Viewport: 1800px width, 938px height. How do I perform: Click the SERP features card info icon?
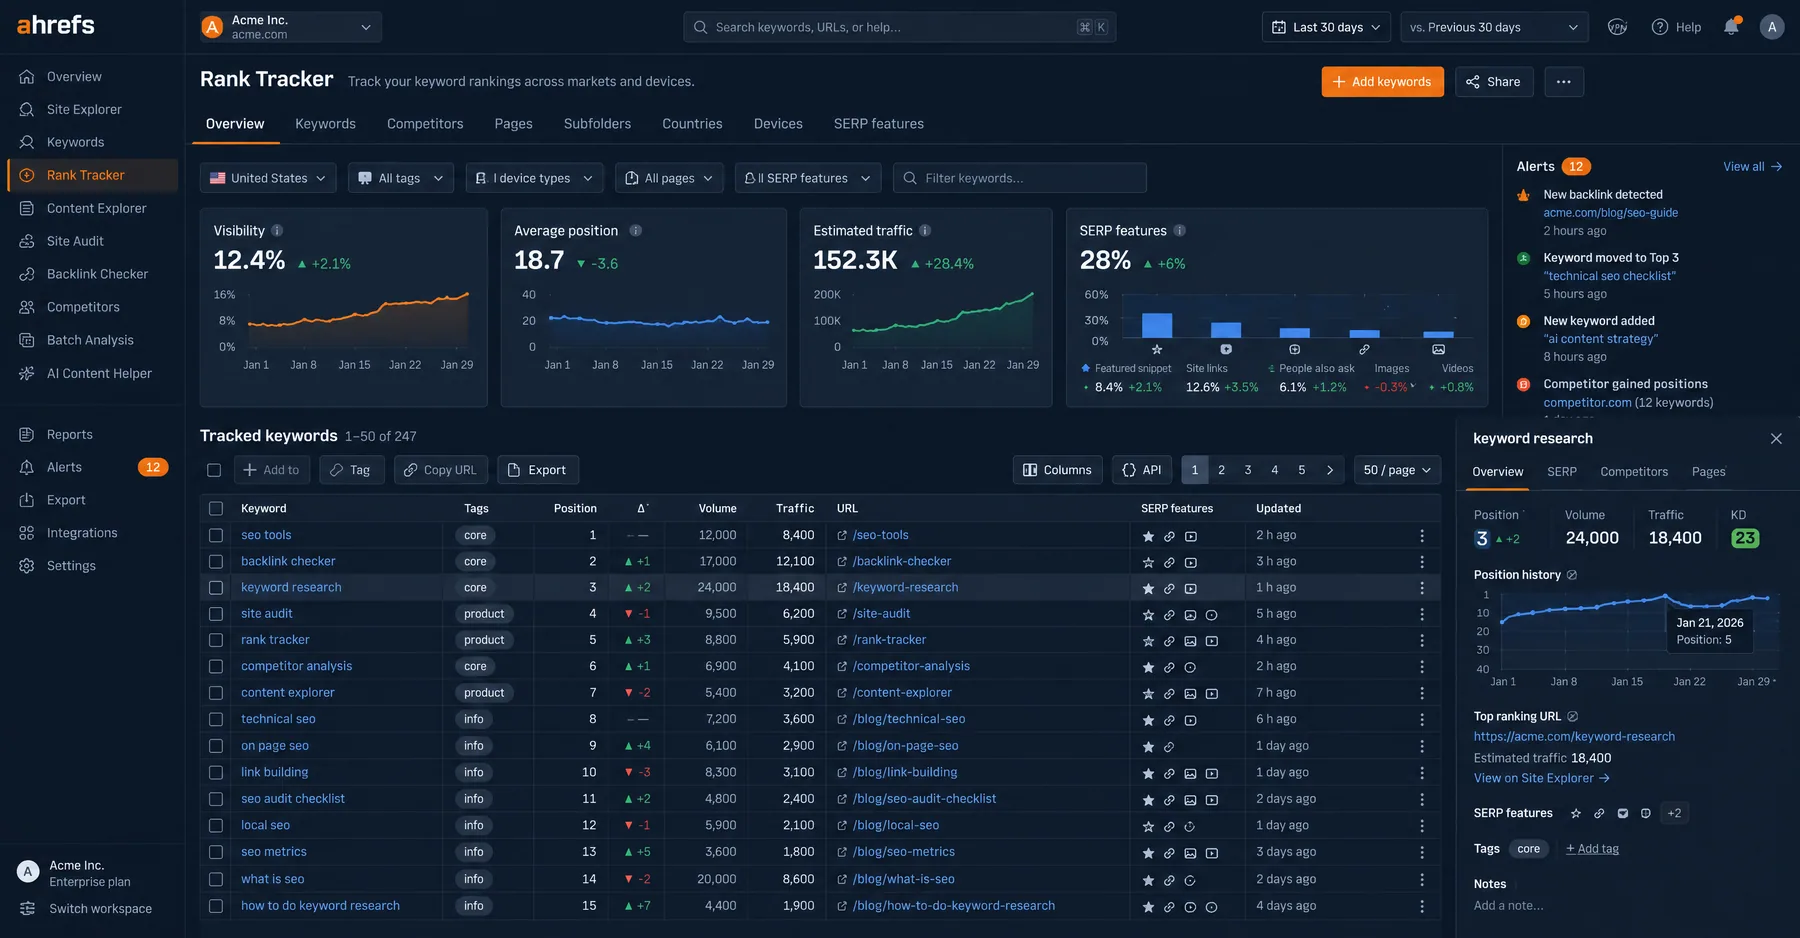tap(1180, 230)
